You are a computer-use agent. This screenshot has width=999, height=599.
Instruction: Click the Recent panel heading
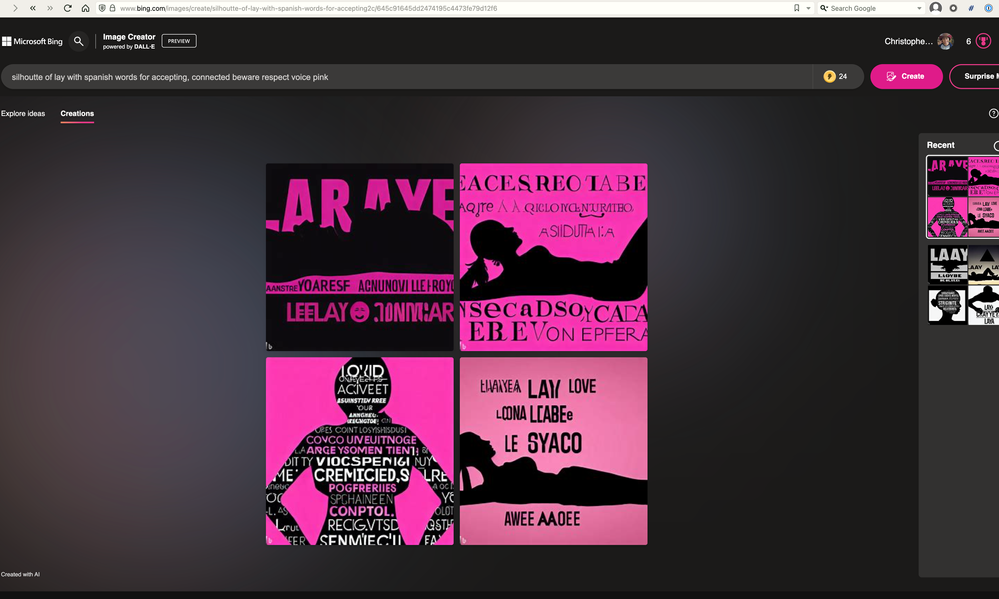pyautogui.click(x=940, y=145)
